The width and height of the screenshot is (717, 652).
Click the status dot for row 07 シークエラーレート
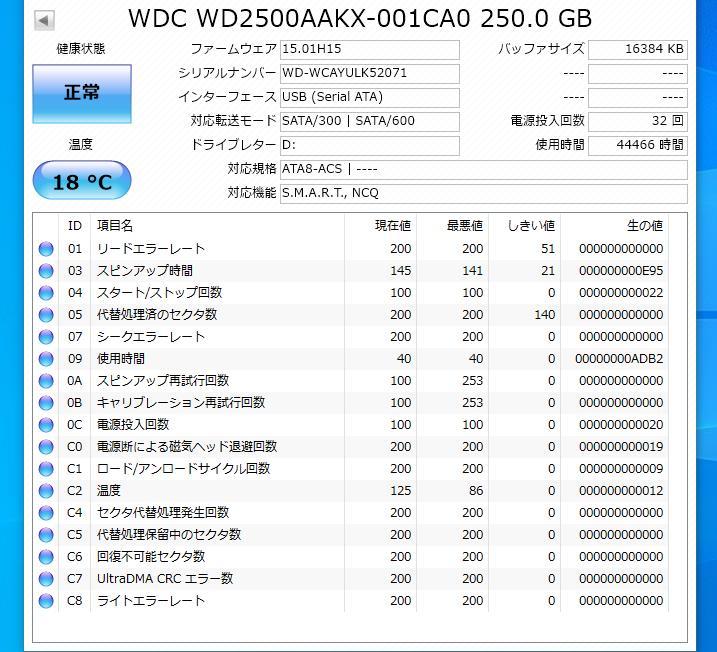(46, 337)
